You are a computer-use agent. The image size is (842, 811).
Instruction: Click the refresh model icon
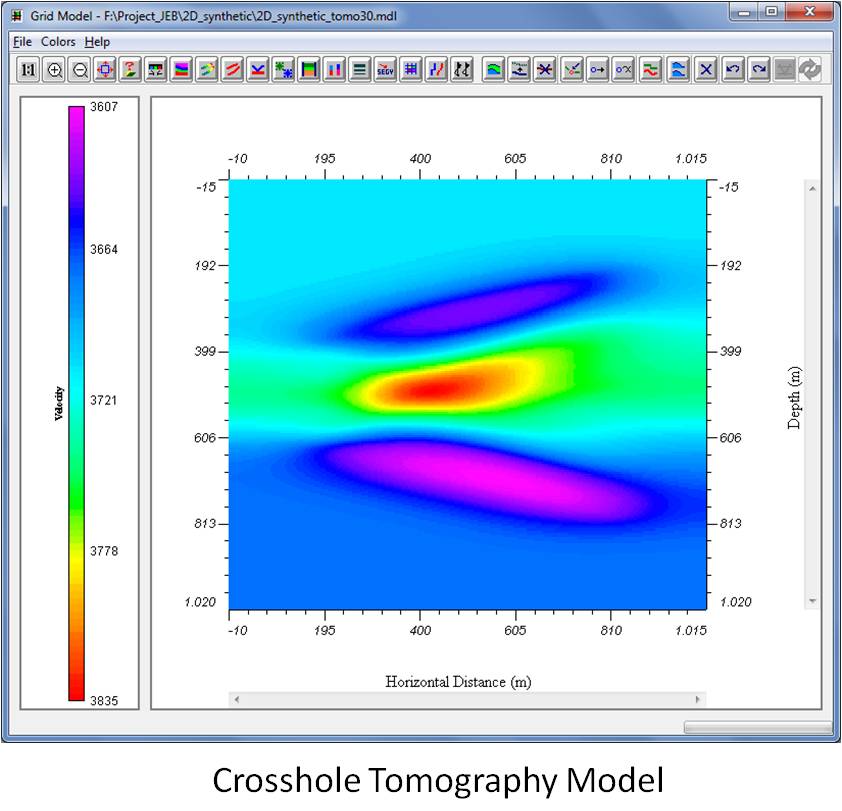[x=809, y=70]
